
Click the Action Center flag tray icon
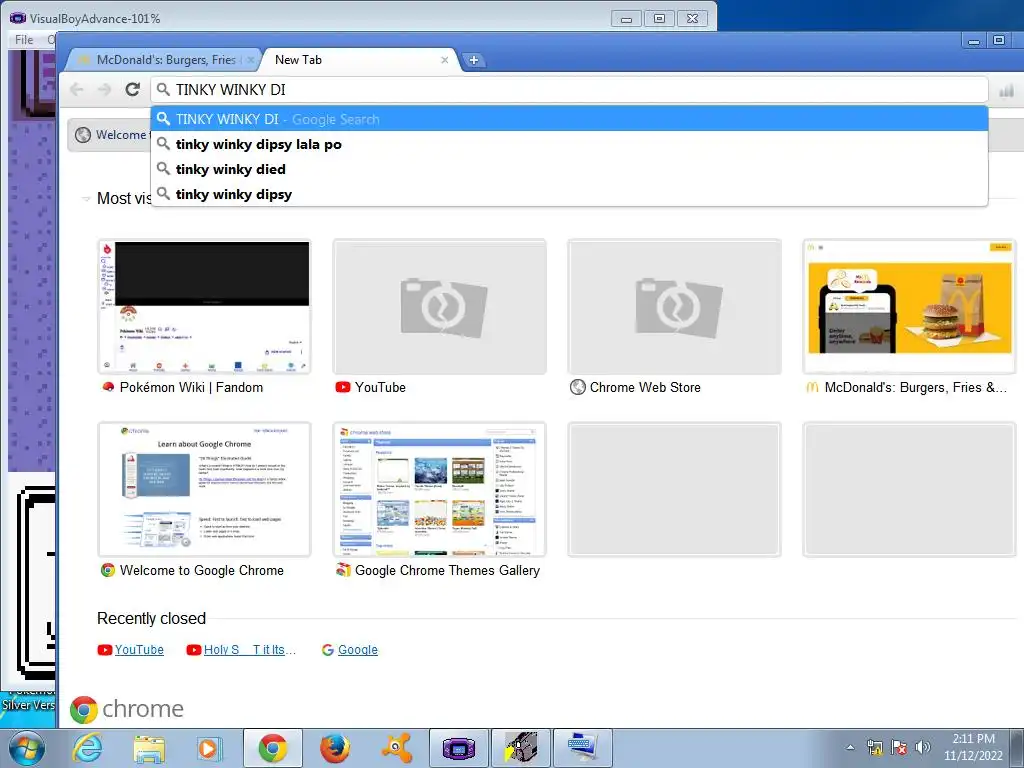[x=899, y=747]
